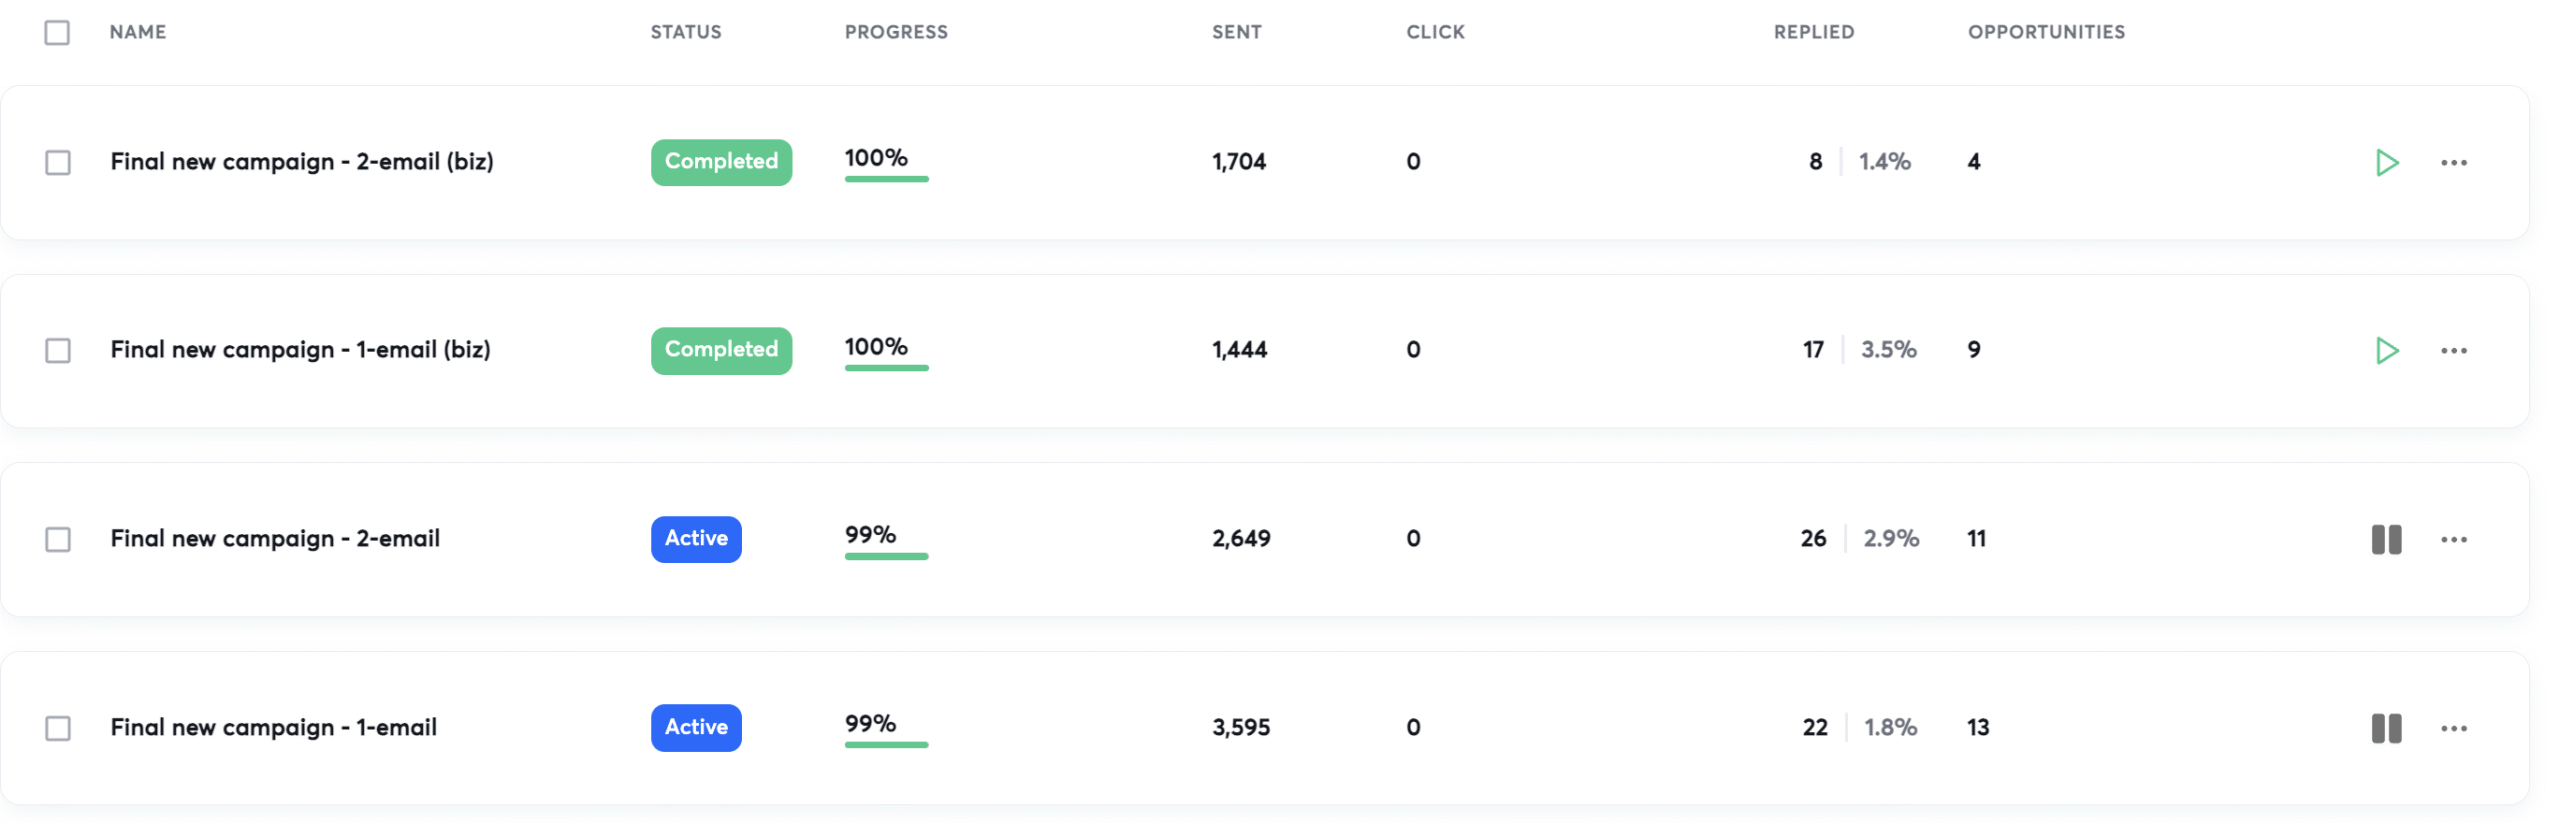The height and width of the screenshot is (823, 2560).
Task: Pause the Final new campaign - 2-email
Action: pyautogui.click(x=2386, y=539)
